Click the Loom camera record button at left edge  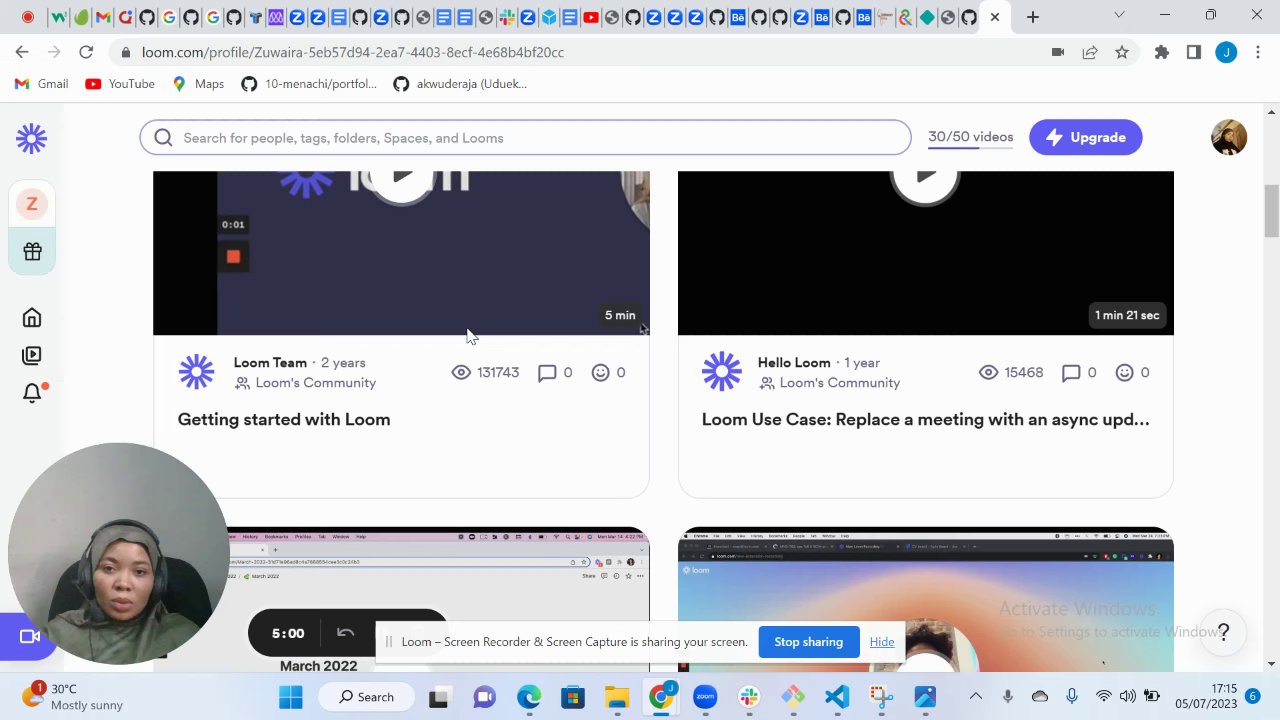(29, 637)
